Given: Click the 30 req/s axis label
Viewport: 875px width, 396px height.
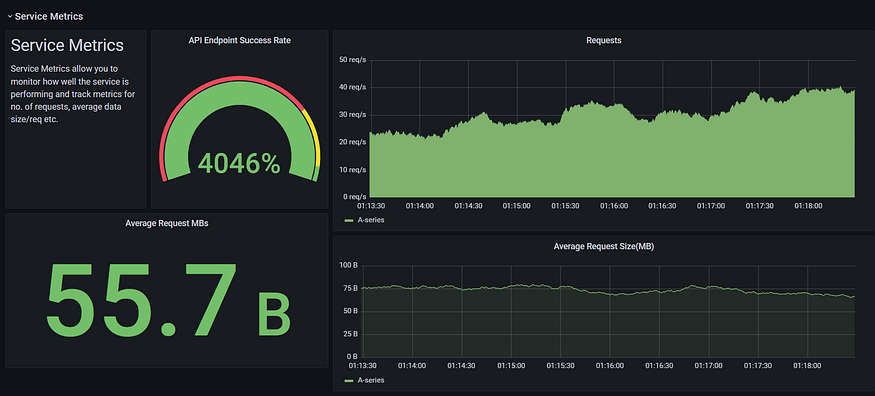Looking at the screenshot, I should coord(353,115).
